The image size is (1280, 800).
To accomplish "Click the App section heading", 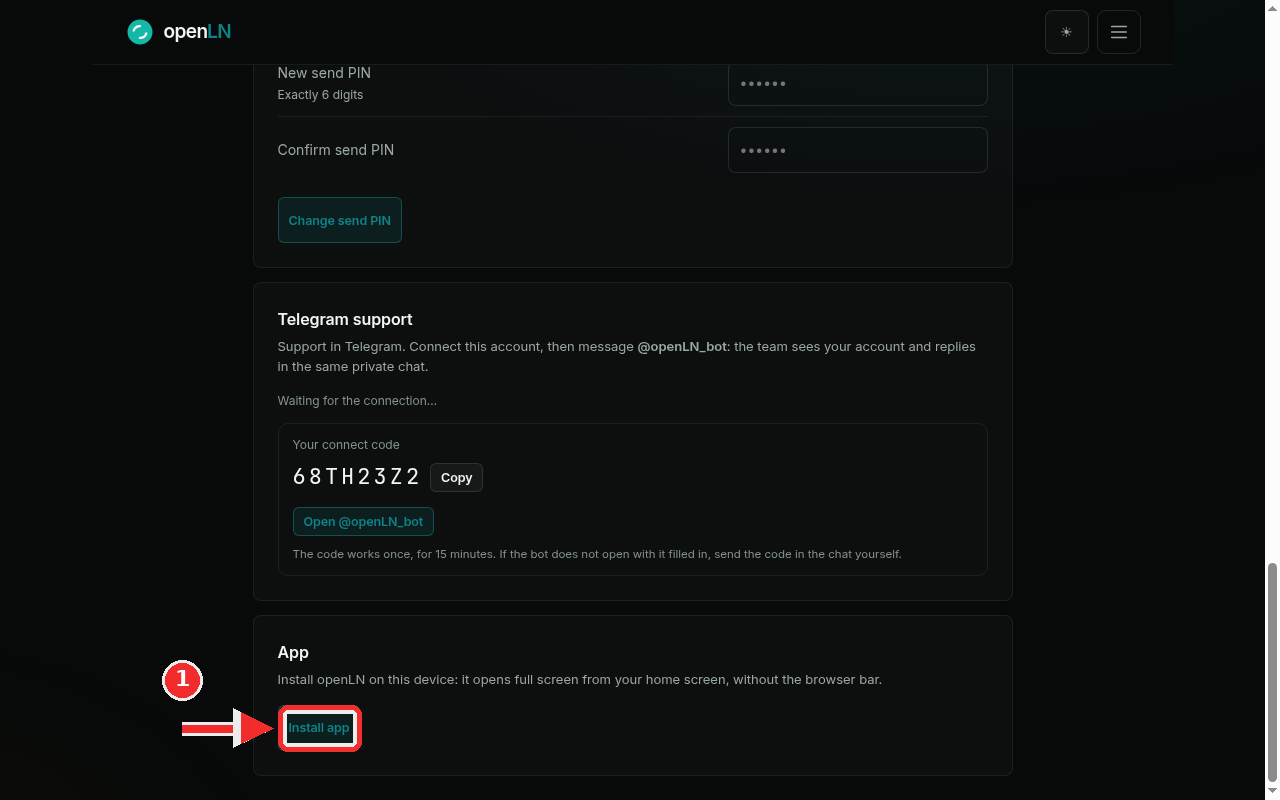I will pyautogui.click(x=293, y=652).
